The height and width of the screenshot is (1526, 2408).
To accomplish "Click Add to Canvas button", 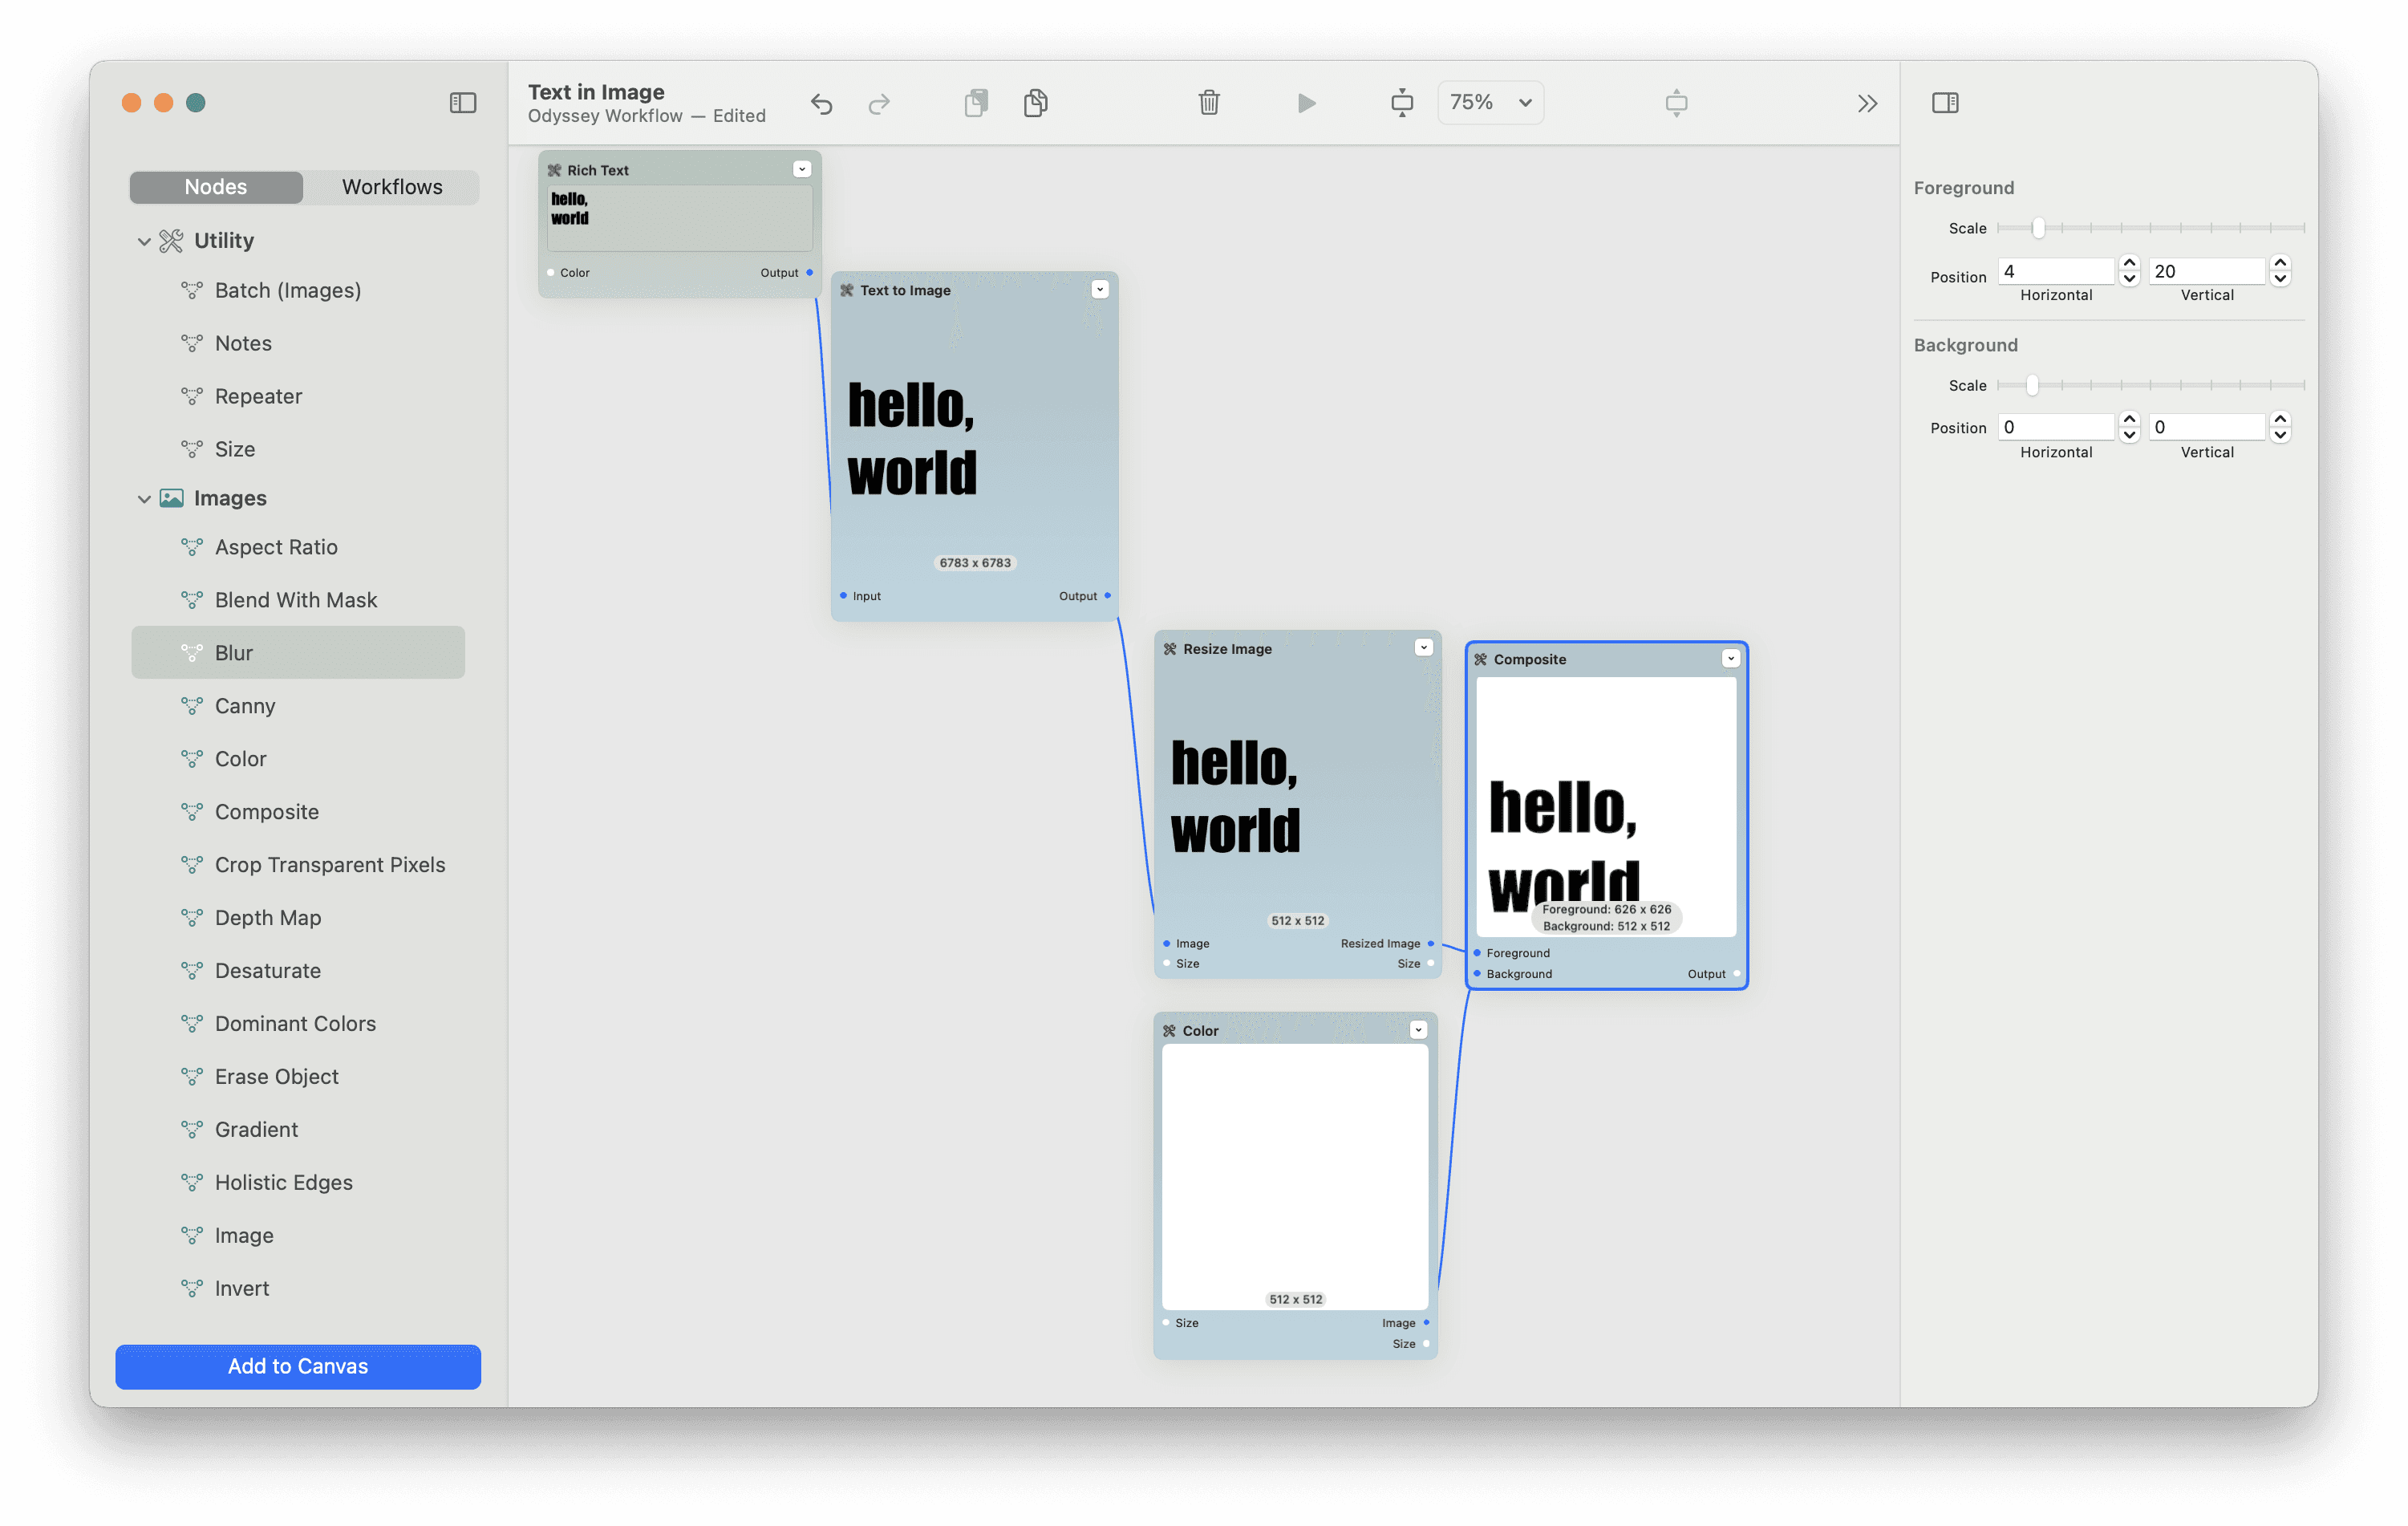I will [297, 1366].
